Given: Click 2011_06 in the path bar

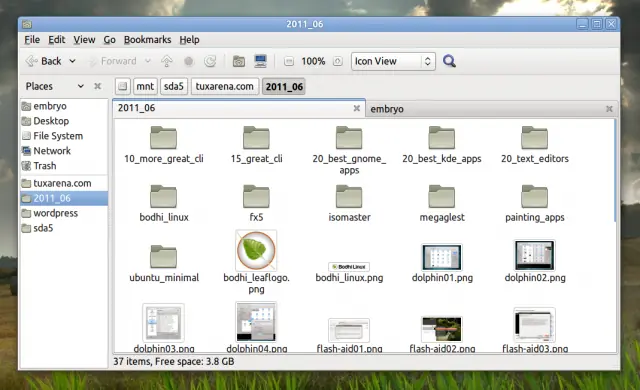Looking at the screenshot, I should (x=284, y=86).
